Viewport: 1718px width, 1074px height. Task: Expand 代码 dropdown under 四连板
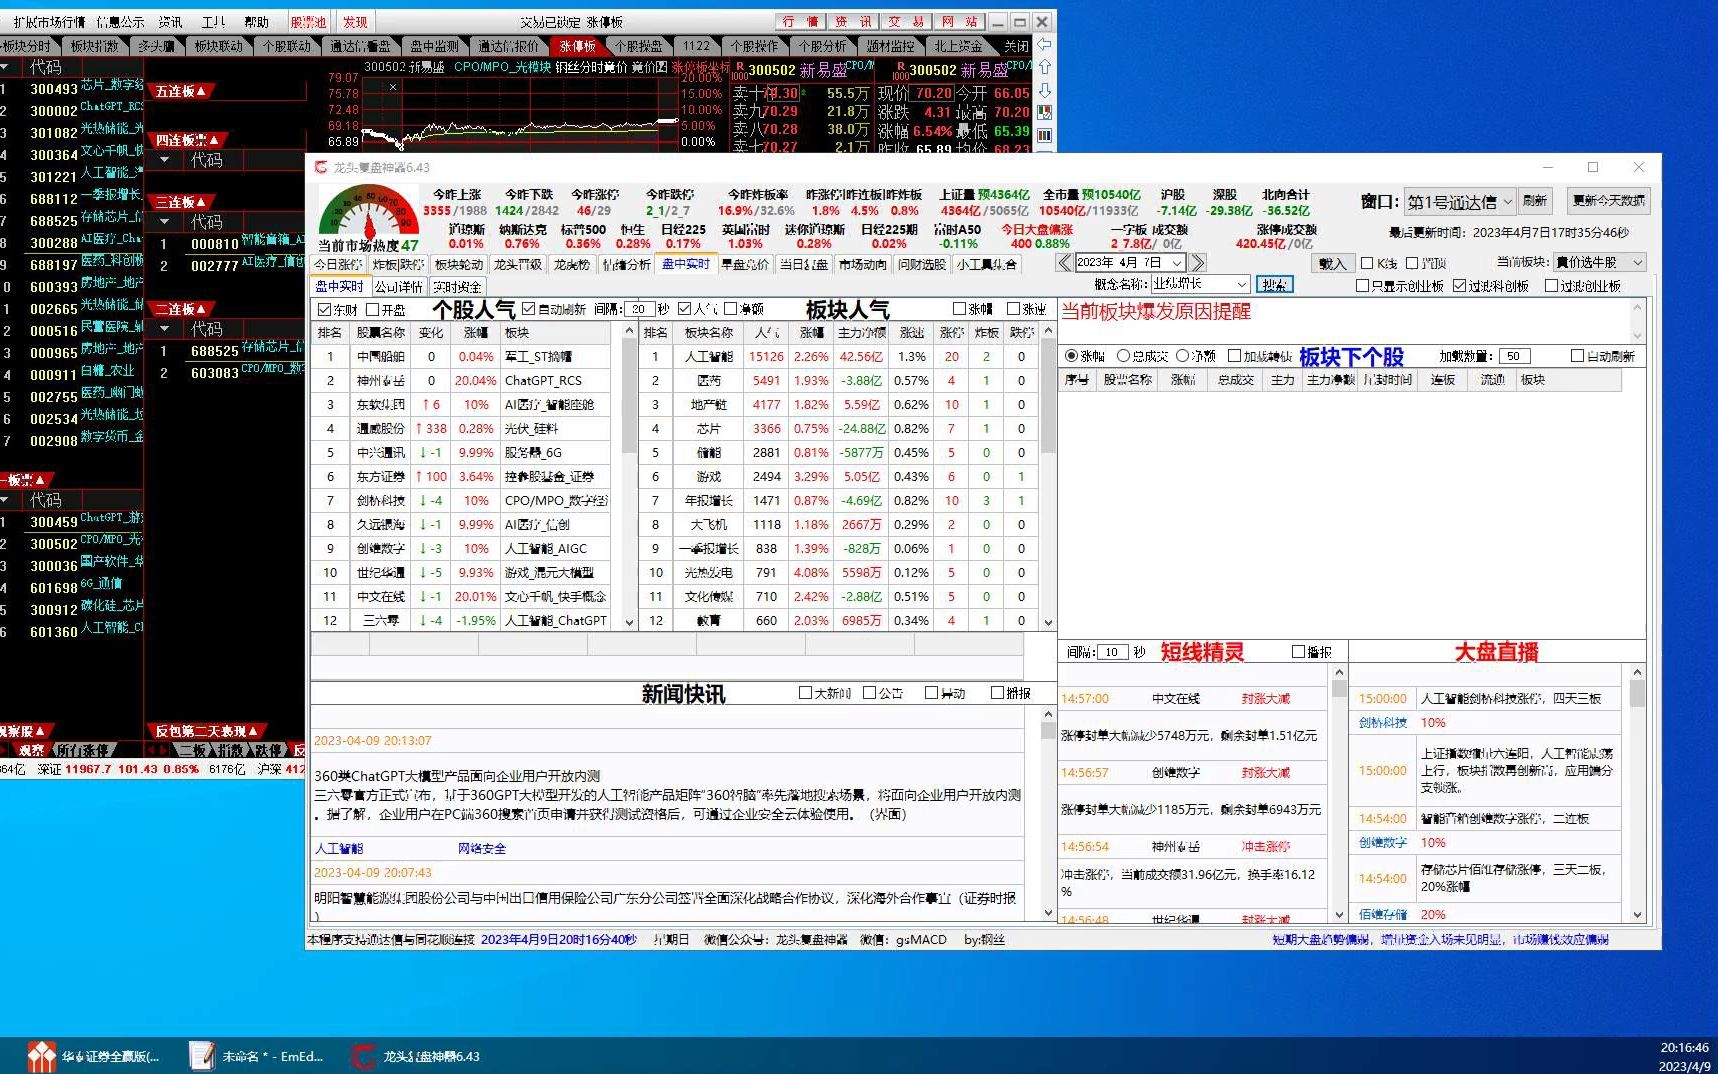tap(165, 160)
